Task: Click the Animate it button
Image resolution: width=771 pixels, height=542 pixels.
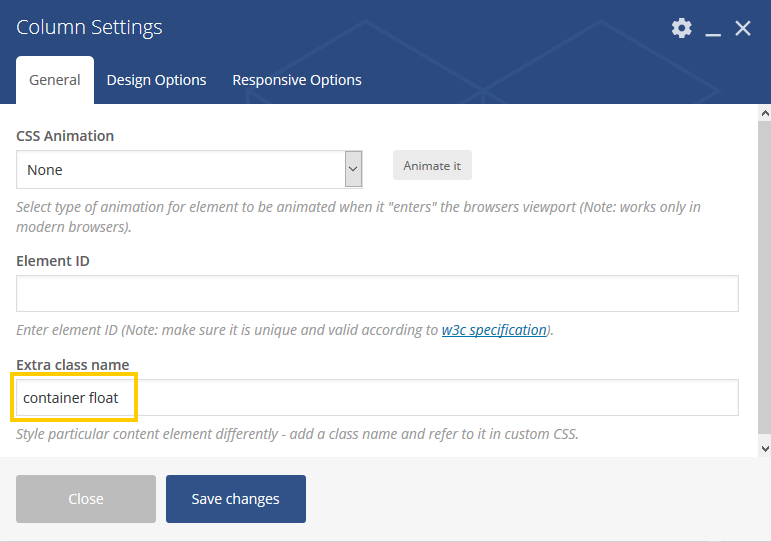Action: [x=432, y=165]
